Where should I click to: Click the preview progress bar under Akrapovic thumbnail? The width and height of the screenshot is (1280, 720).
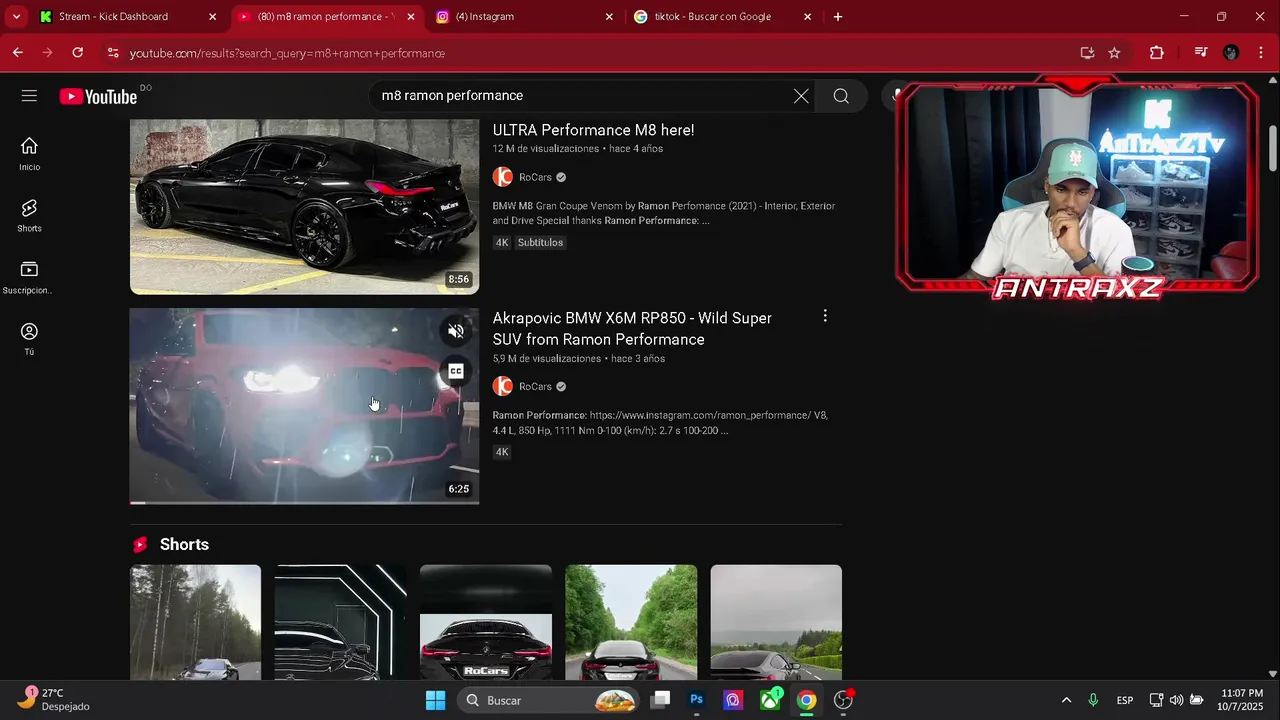[x=304, y=502]
